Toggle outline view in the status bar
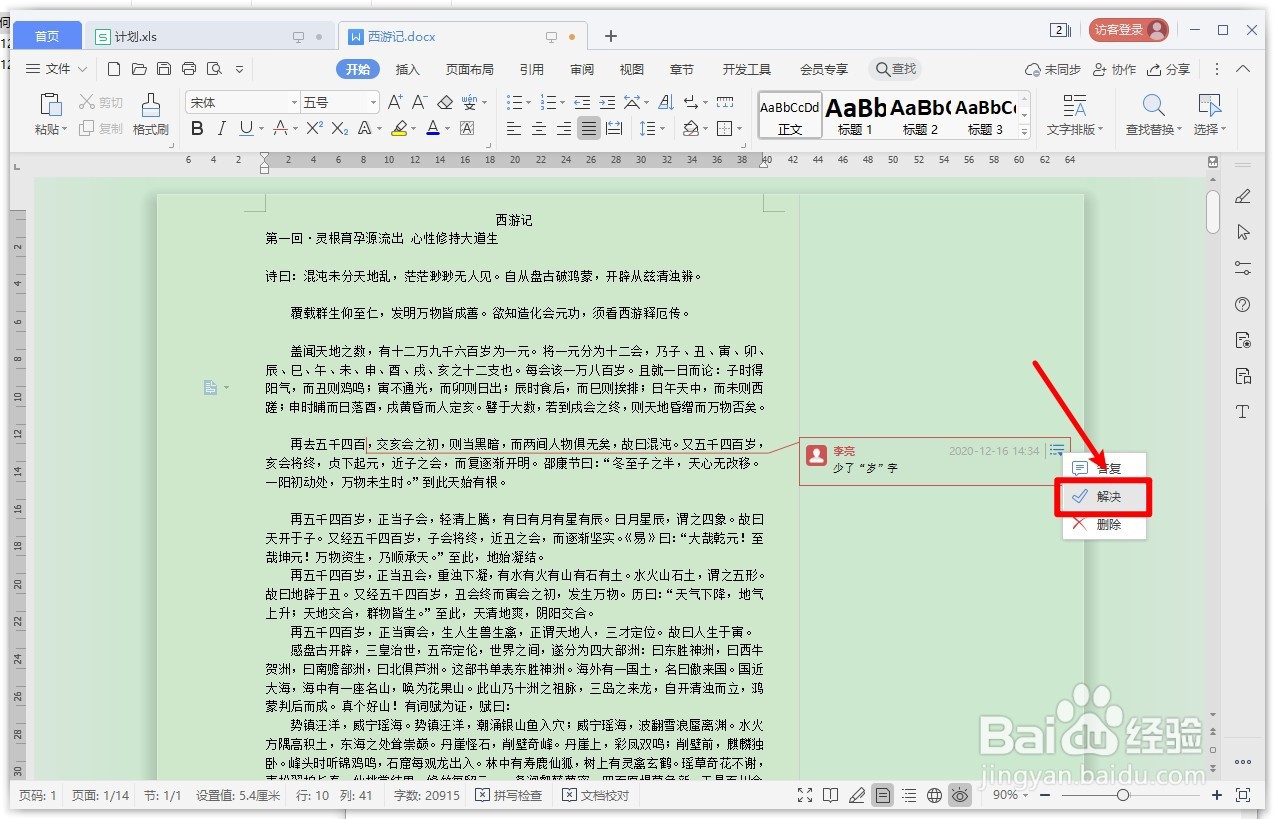1275x819 pixels. point(908,795)
